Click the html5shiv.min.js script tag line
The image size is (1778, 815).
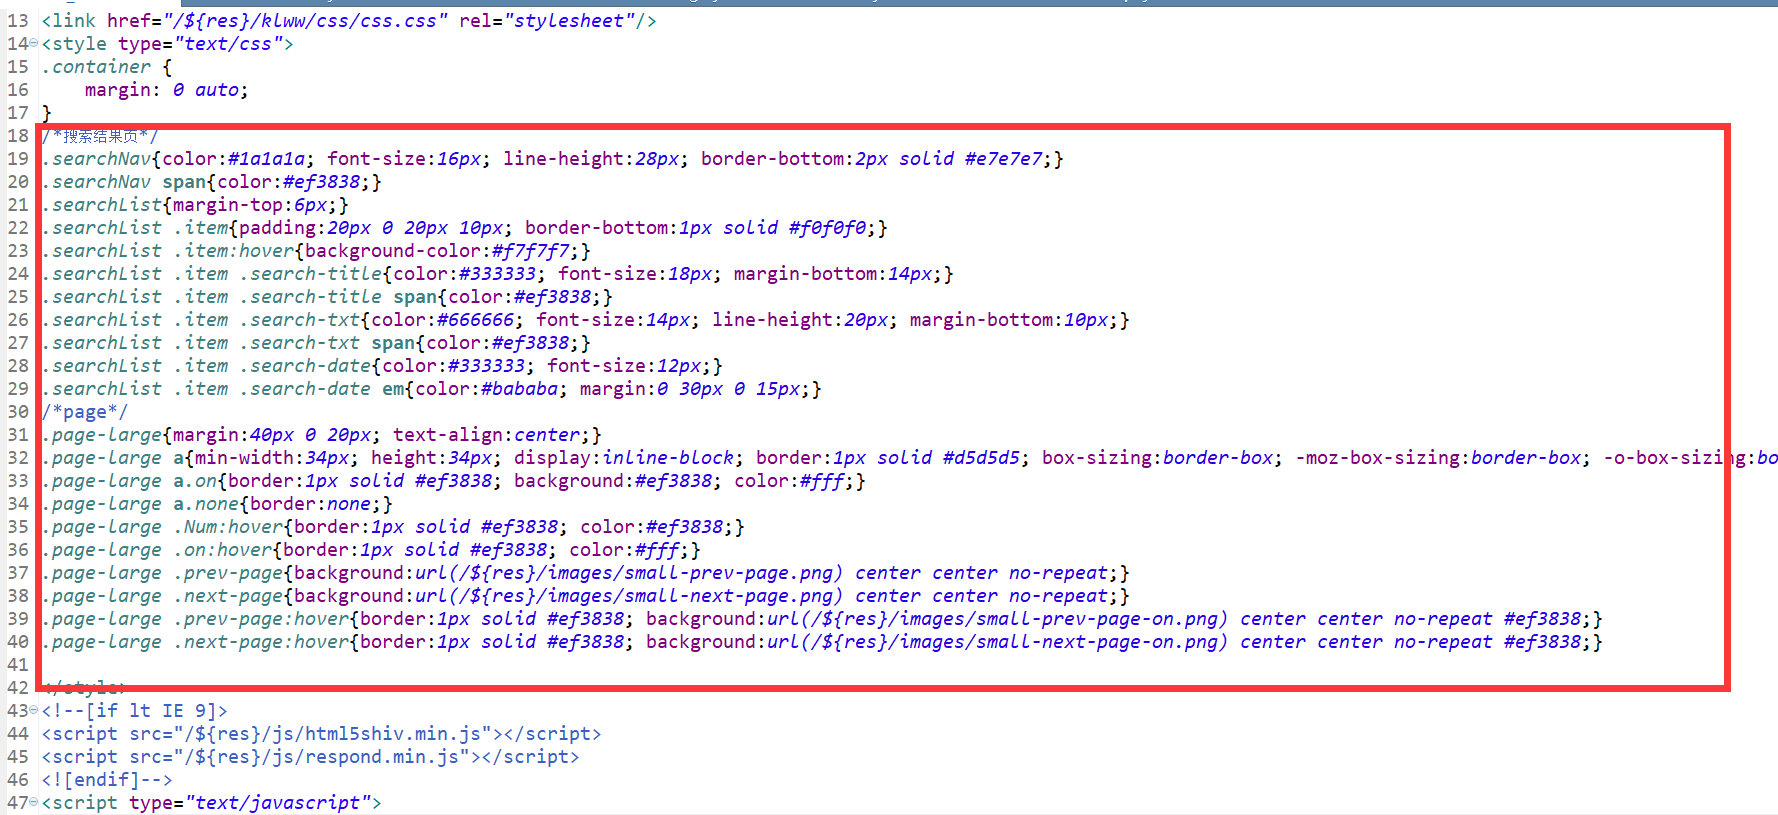click(x=322, y=734)
